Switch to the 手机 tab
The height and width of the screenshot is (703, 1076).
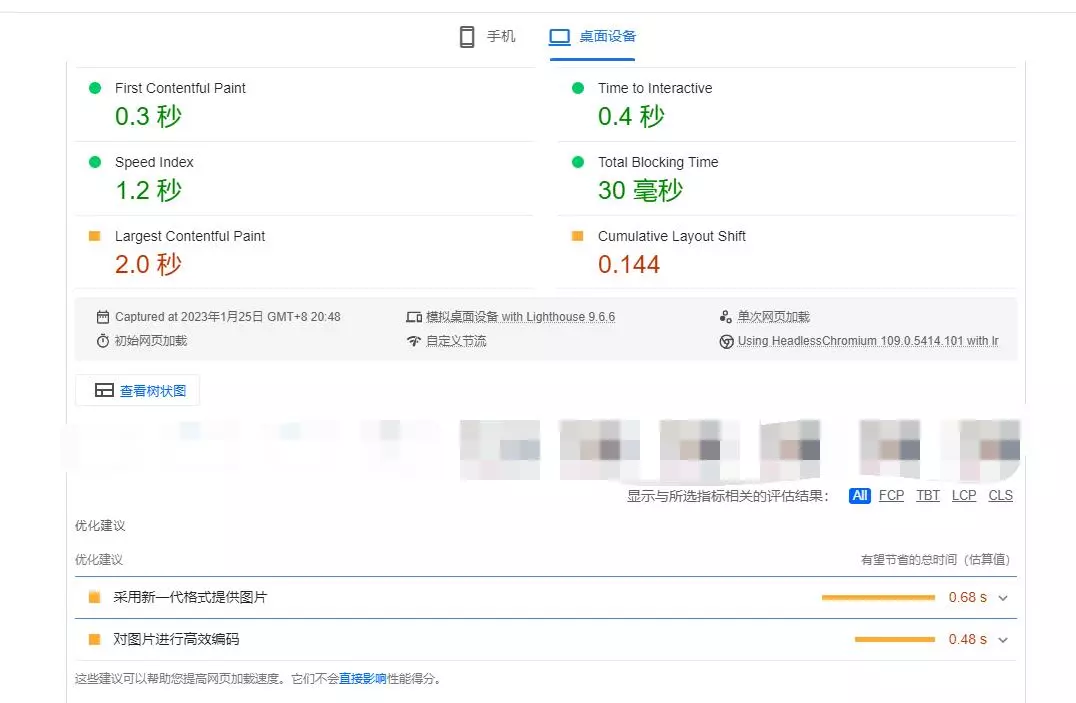click(501, 37)
